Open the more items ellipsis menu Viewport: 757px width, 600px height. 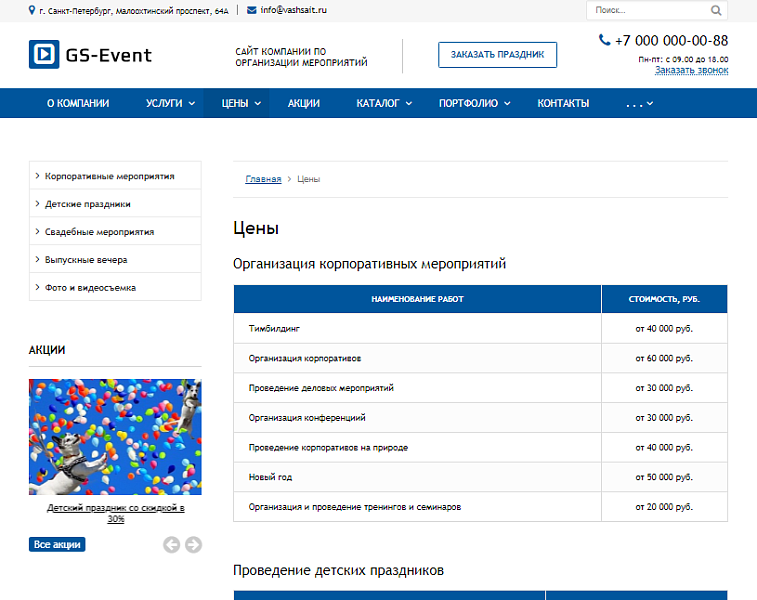click(639, 103)
